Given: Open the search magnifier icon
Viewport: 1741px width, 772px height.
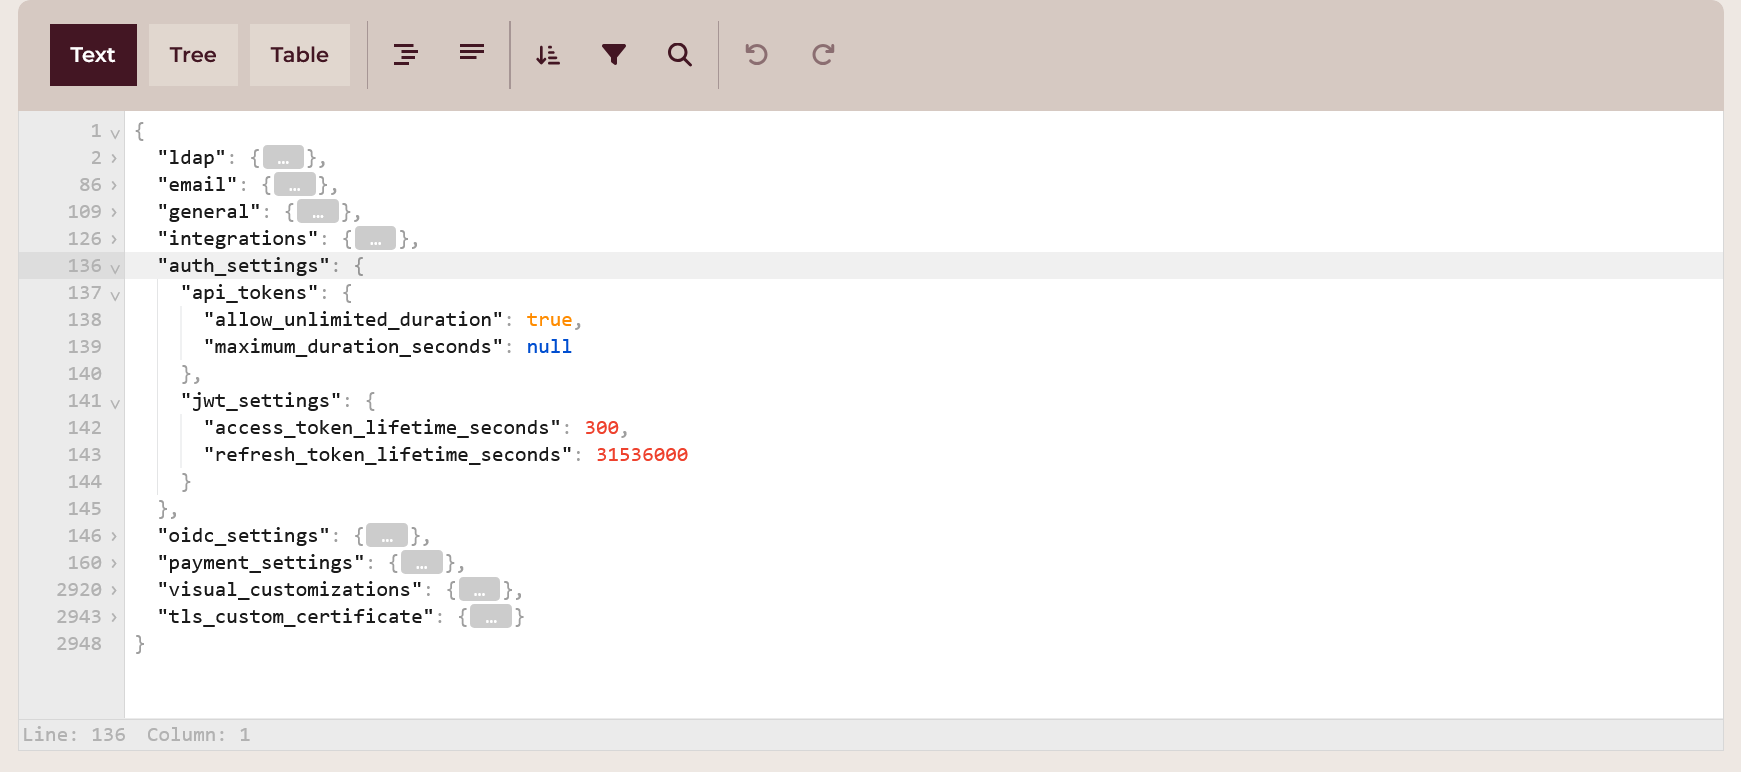Looking at the screenshot, I should click(x=680, y=55).
